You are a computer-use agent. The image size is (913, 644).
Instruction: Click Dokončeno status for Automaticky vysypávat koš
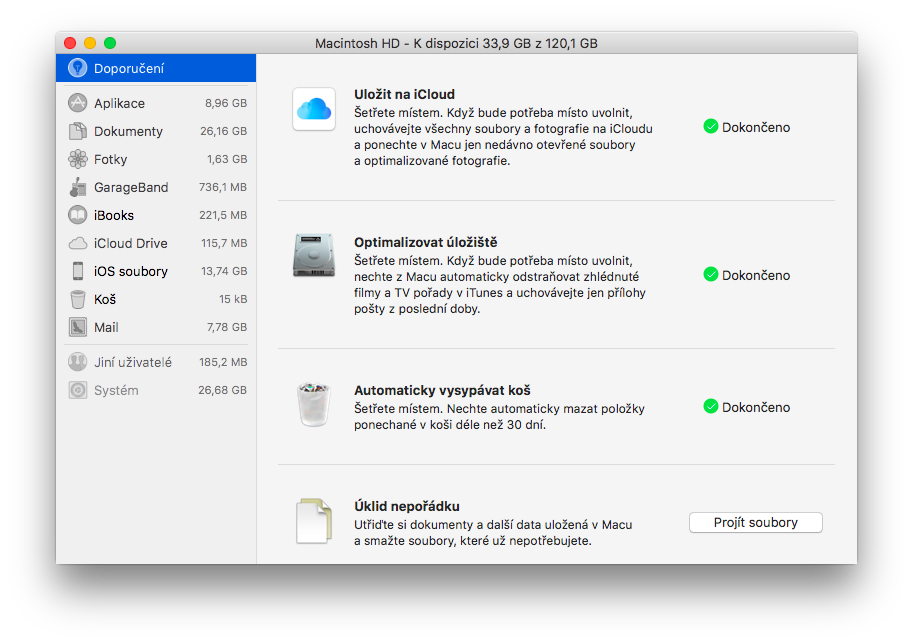coord(755,407)
